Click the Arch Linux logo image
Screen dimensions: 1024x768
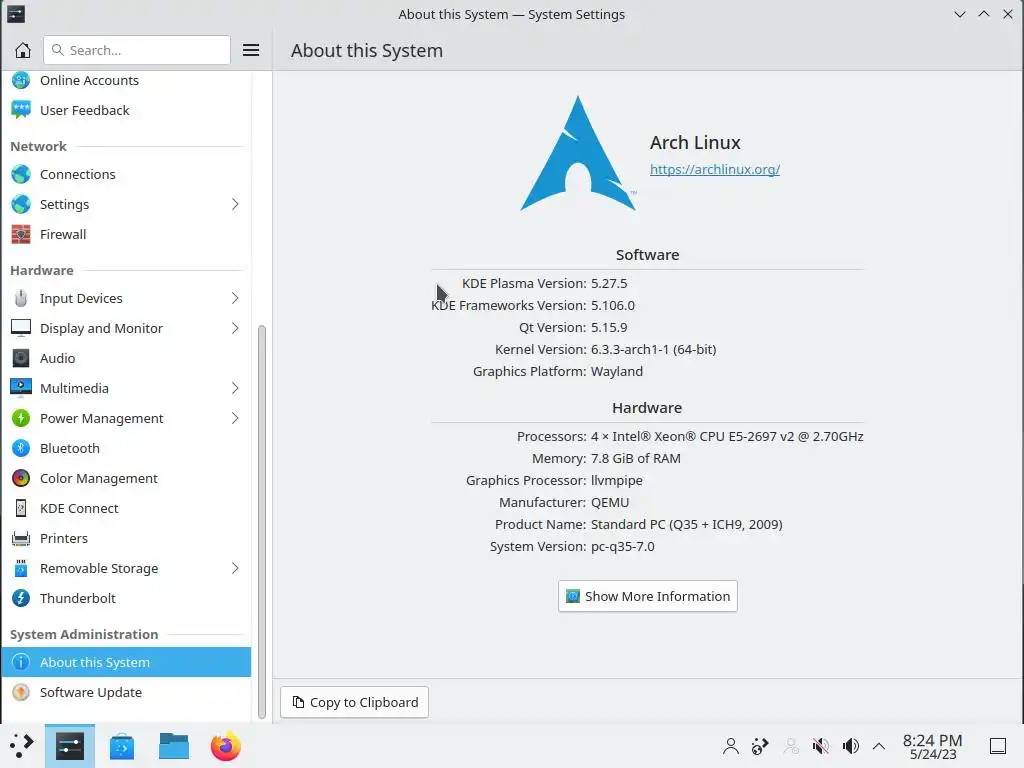pos(578,153)
